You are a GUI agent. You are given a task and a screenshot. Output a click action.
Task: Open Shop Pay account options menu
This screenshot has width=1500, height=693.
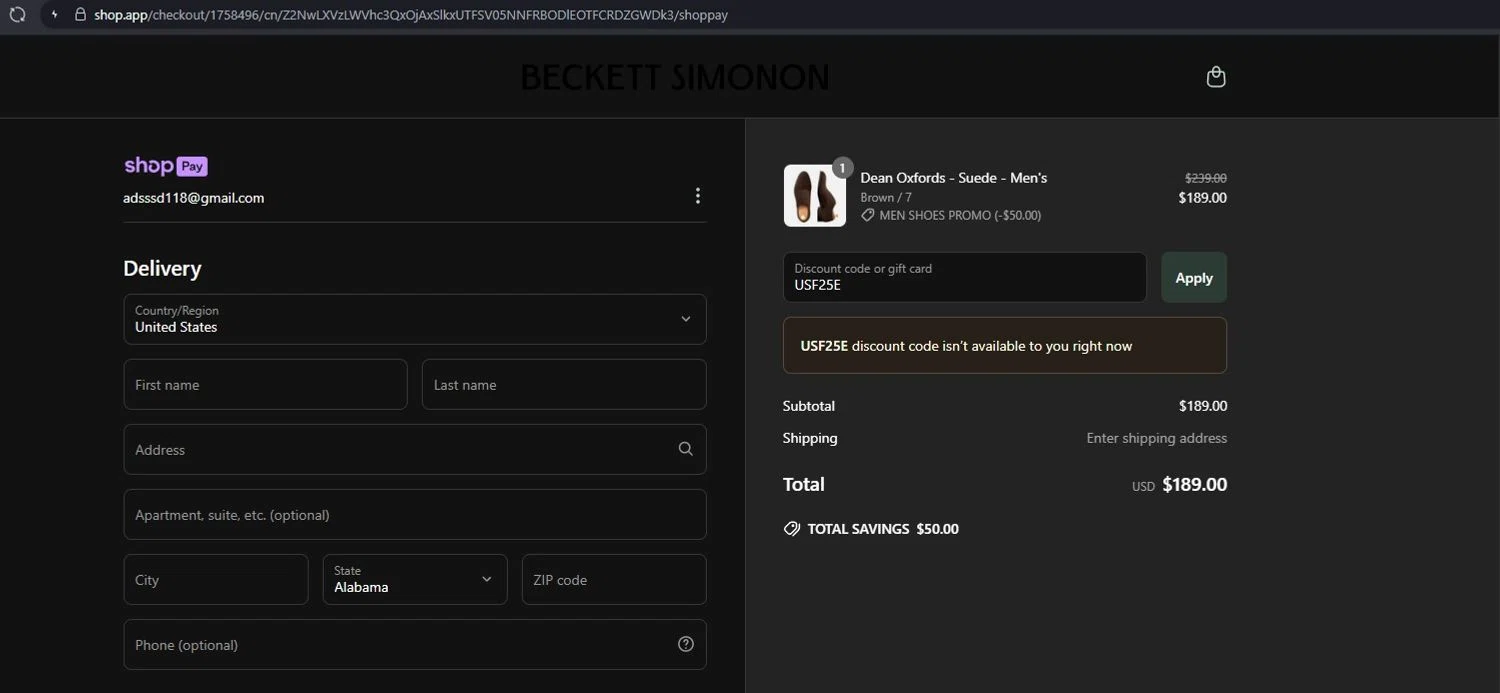pyautogui.click(x=697, y=196)
